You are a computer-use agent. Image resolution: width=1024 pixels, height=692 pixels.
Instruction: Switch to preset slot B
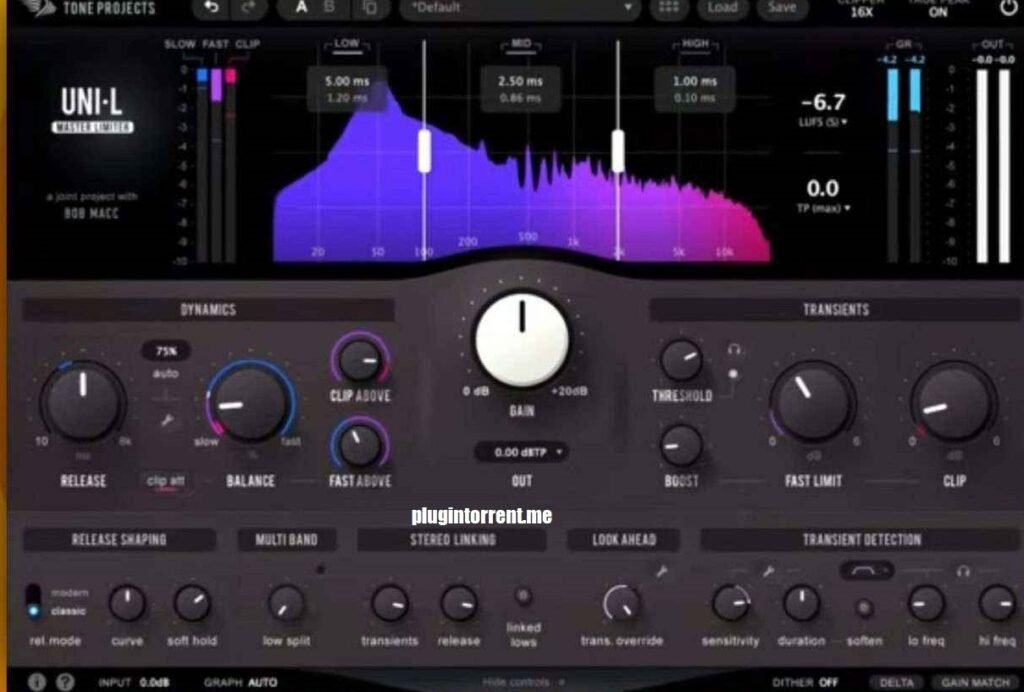point(329,8)
